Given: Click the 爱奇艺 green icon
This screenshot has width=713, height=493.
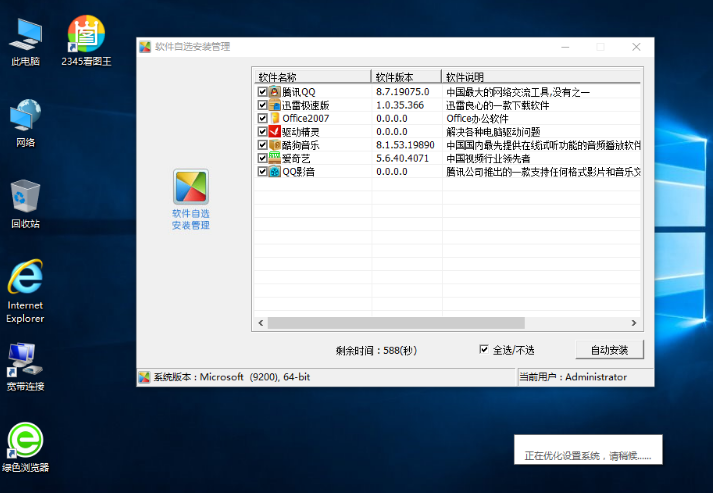Looking at the screenshot, I should 275,158.
